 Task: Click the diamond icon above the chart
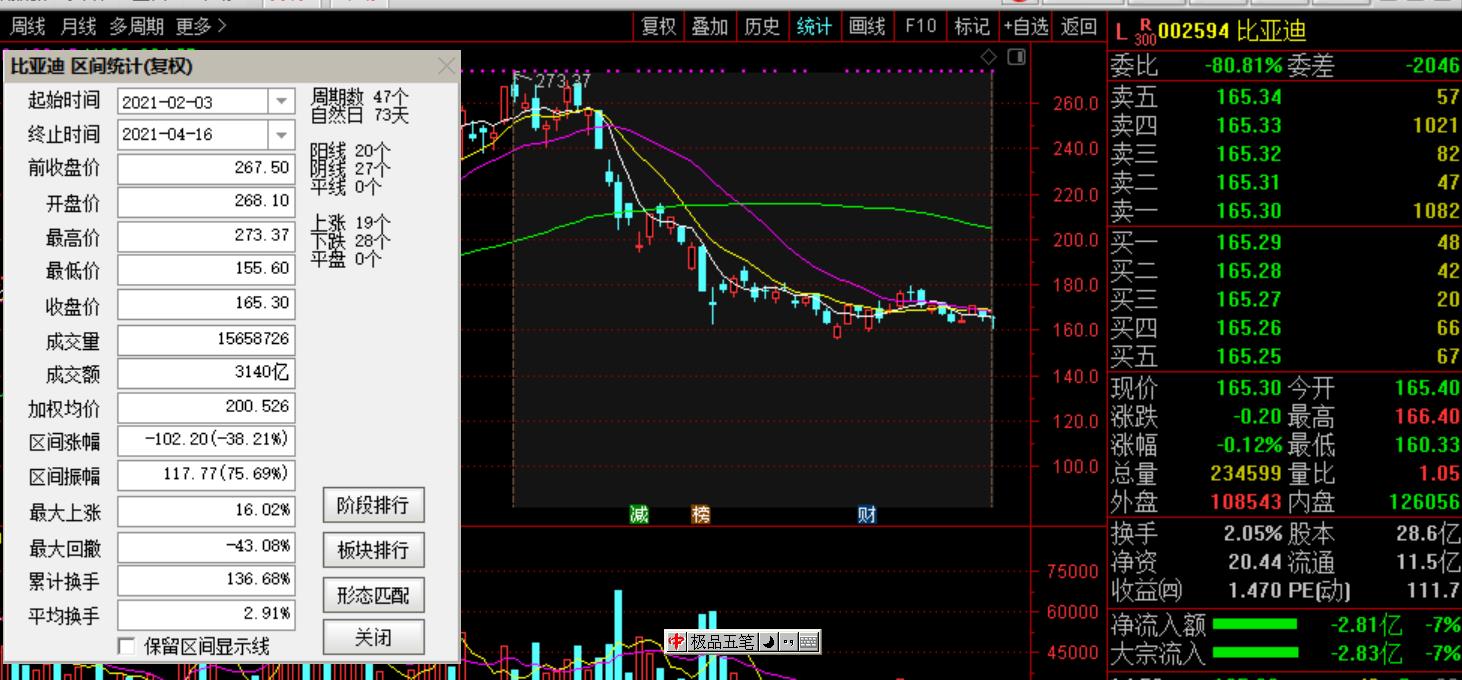pos(989,58)
